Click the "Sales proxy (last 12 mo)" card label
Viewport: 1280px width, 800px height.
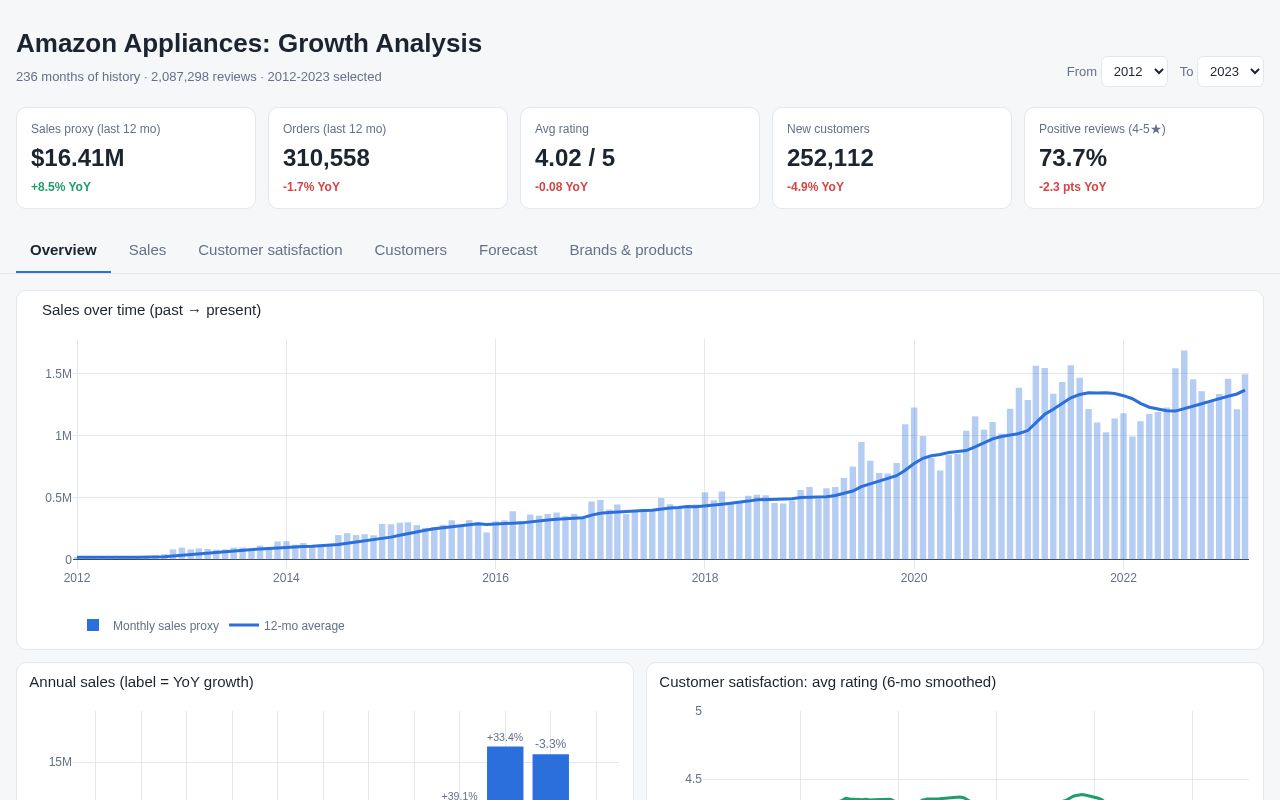click(x=96, y=129)
